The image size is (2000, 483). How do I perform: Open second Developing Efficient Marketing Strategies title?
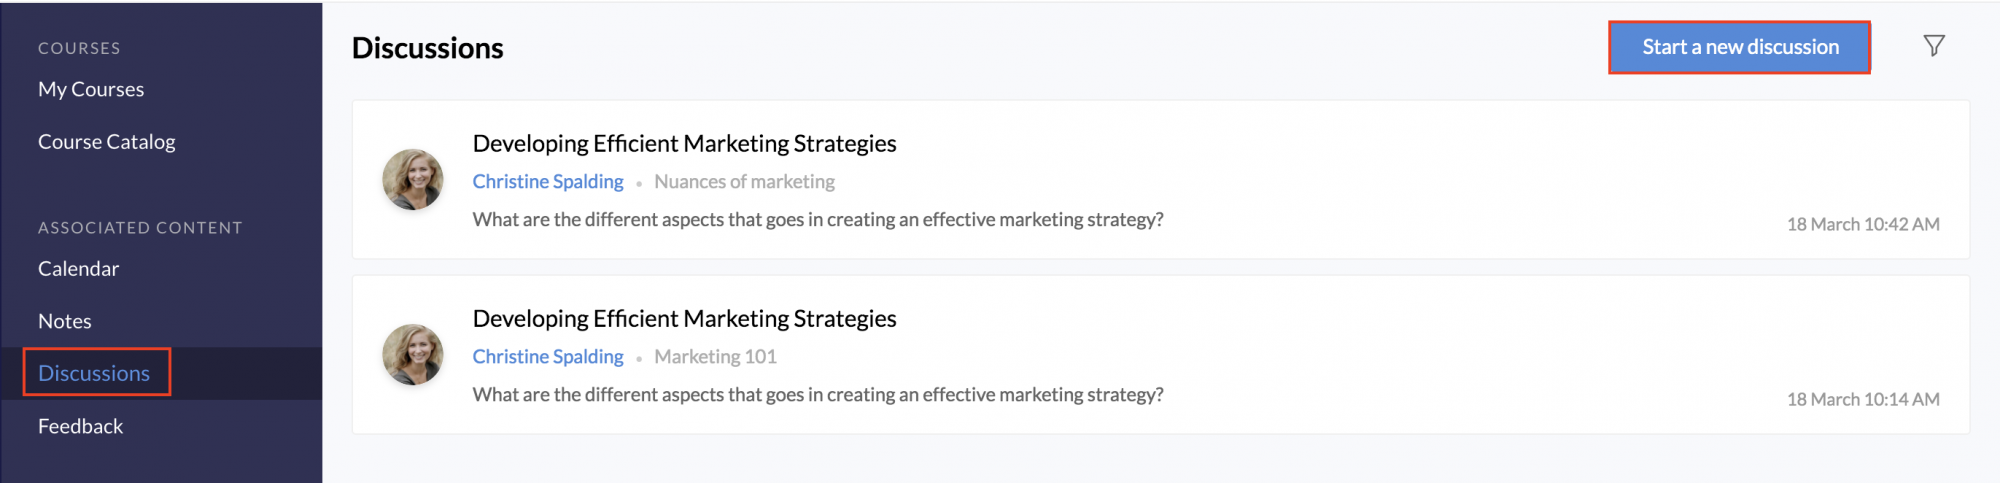click(684, 319)
